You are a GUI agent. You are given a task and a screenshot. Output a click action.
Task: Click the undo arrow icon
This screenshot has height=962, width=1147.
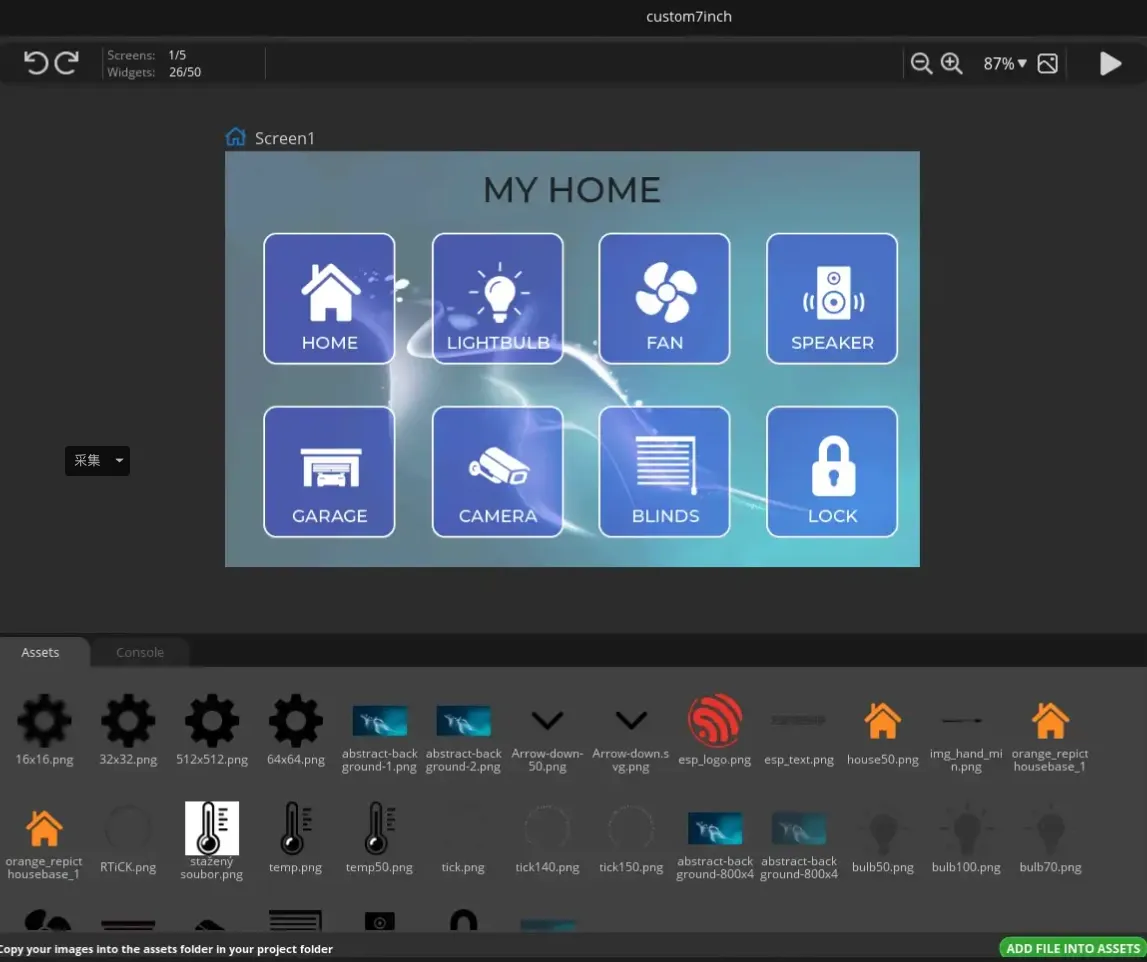coord(36,64)
